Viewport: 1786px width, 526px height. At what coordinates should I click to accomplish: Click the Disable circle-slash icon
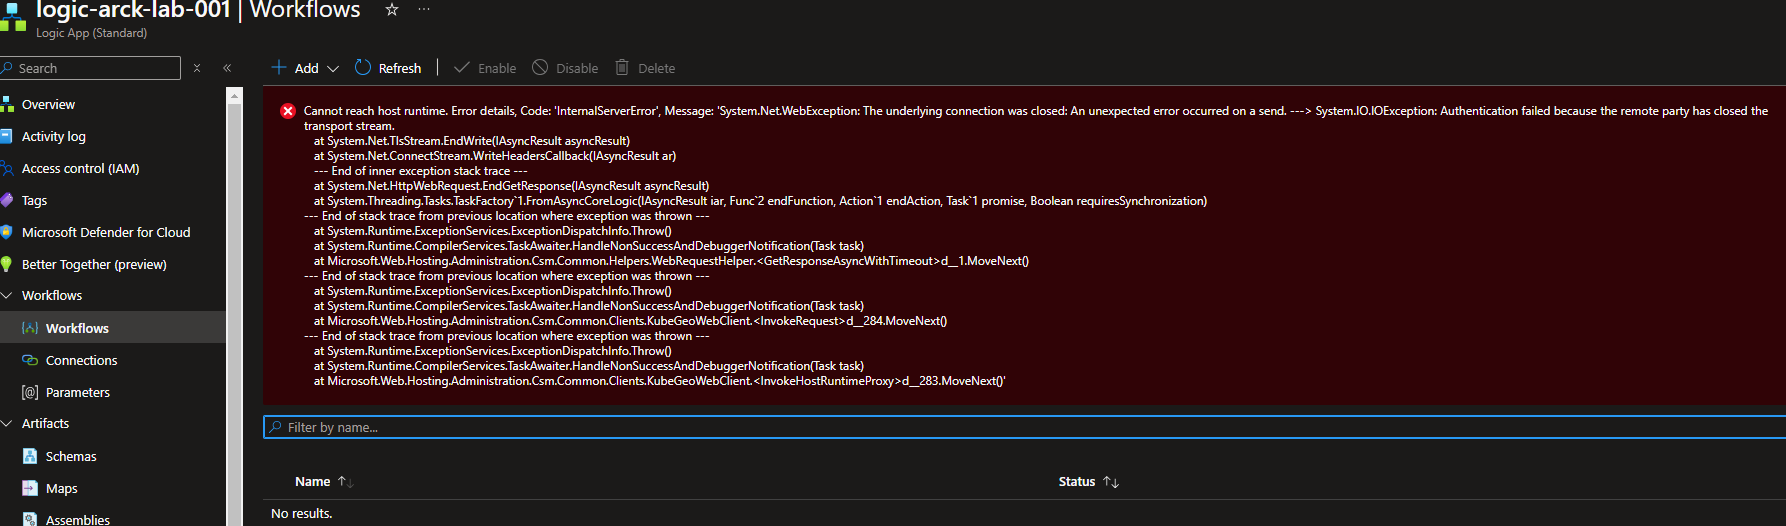pyautogui.click(x=540, y=67)
